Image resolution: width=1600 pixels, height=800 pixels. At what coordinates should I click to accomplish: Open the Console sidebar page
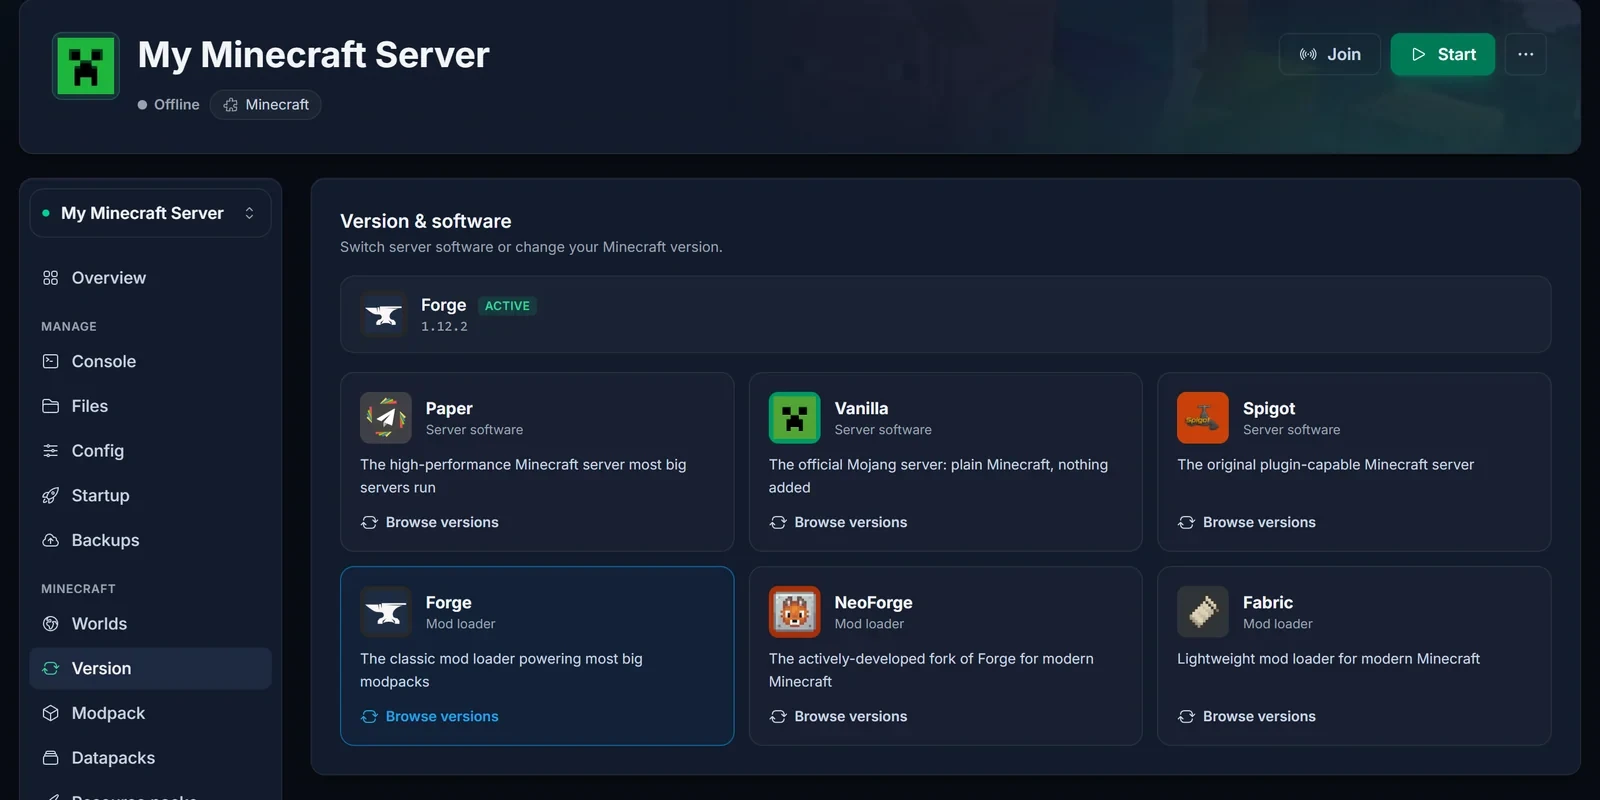point(151,362)
